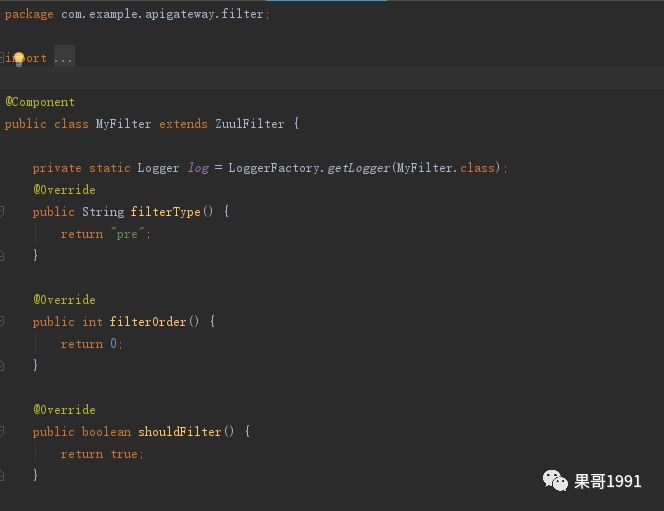Click the shouldFilter method name
Viewport: 664px width, 511px height.
point(180,432)
